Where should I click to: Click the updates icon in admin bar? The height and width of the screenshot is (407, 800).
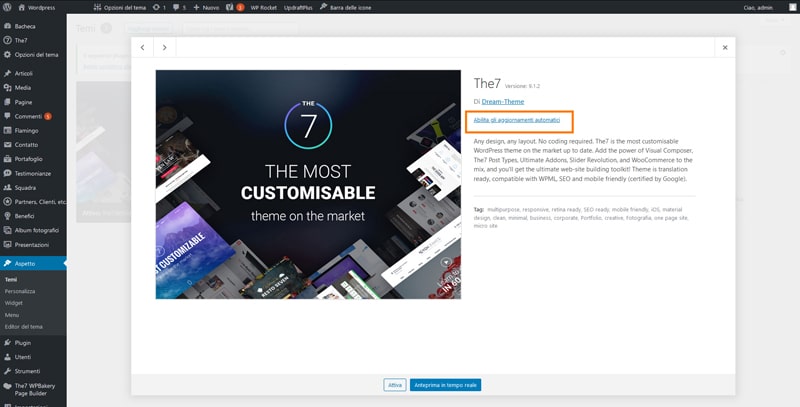tap(159, 8)
